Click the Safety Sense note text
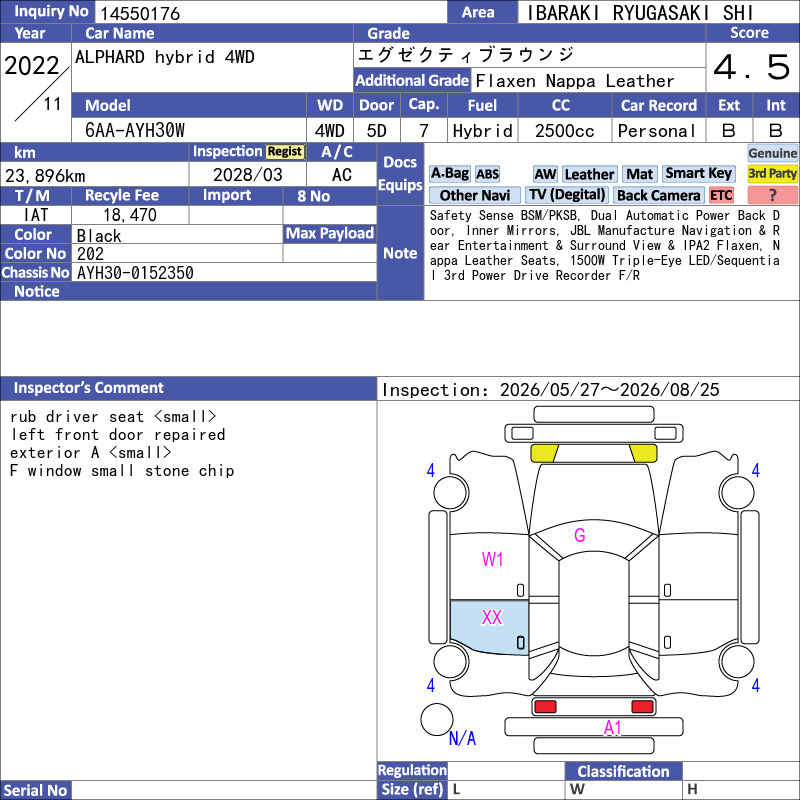This screenshot has width=800, height=800. (605, 245)
